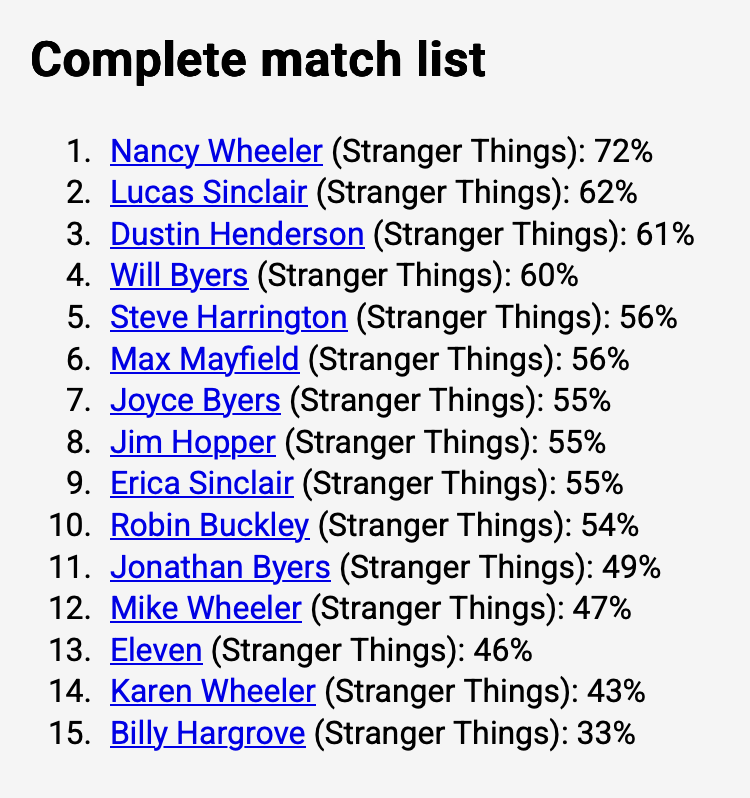Click Billy Hargrove's 33% match score
The height and width of the screenshot is (798, 750).
pos(606,733)
